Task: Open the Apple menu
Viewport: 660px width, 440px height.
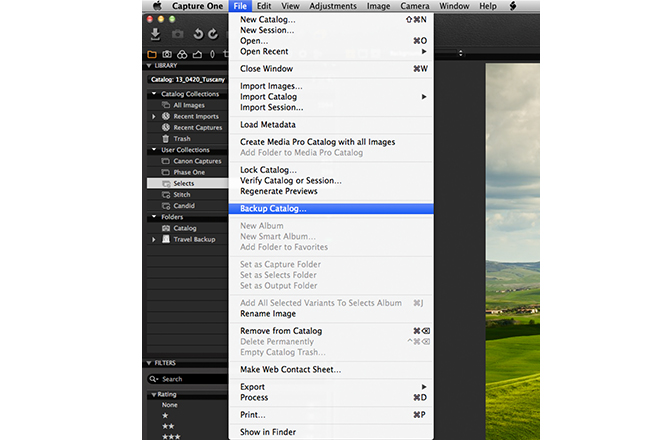Action: [x=157, y=6]
